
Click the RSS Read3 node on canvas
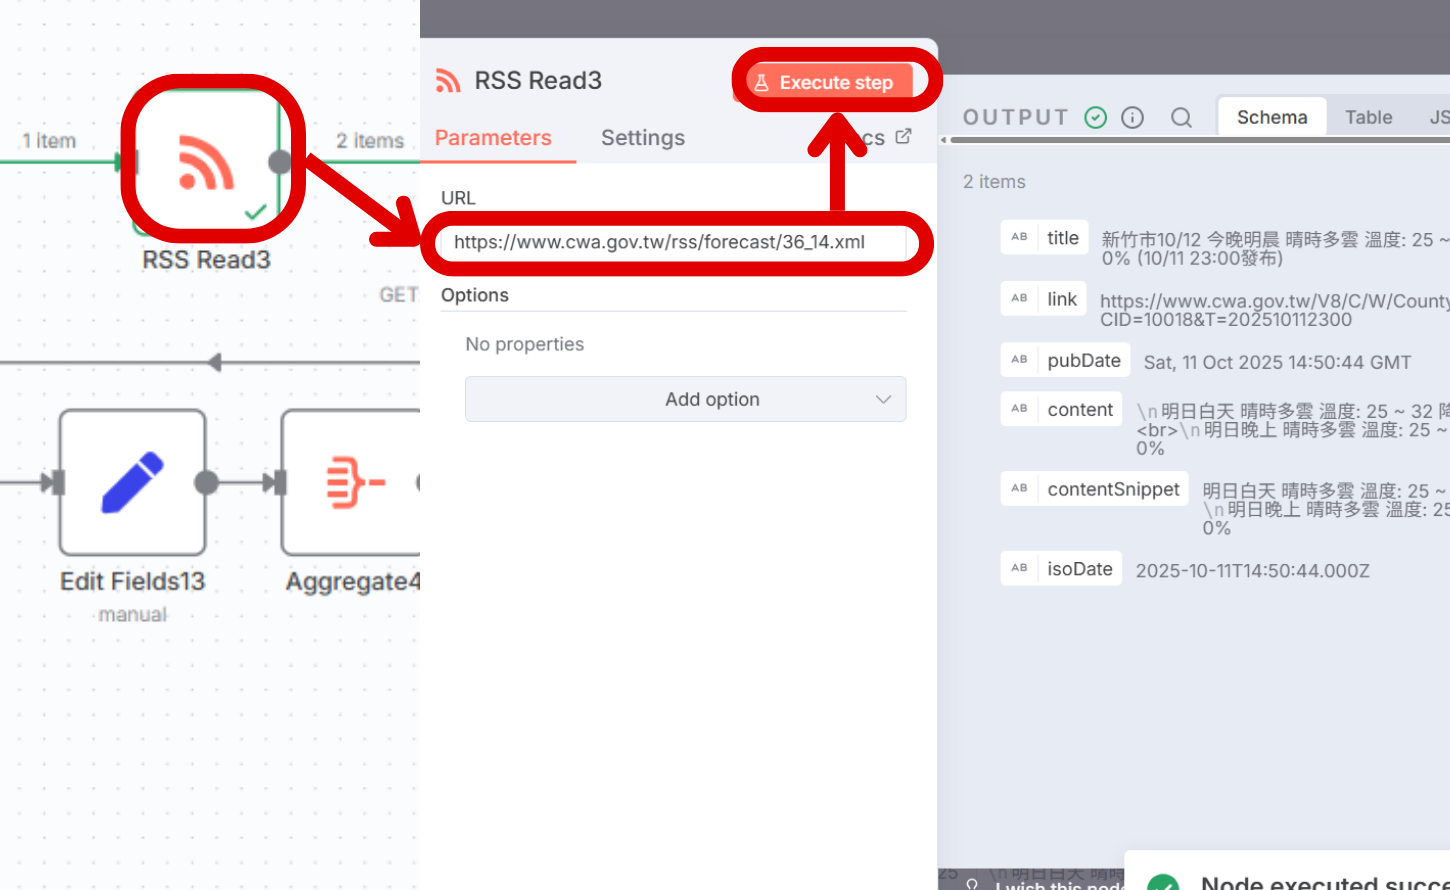click(207, 161)
